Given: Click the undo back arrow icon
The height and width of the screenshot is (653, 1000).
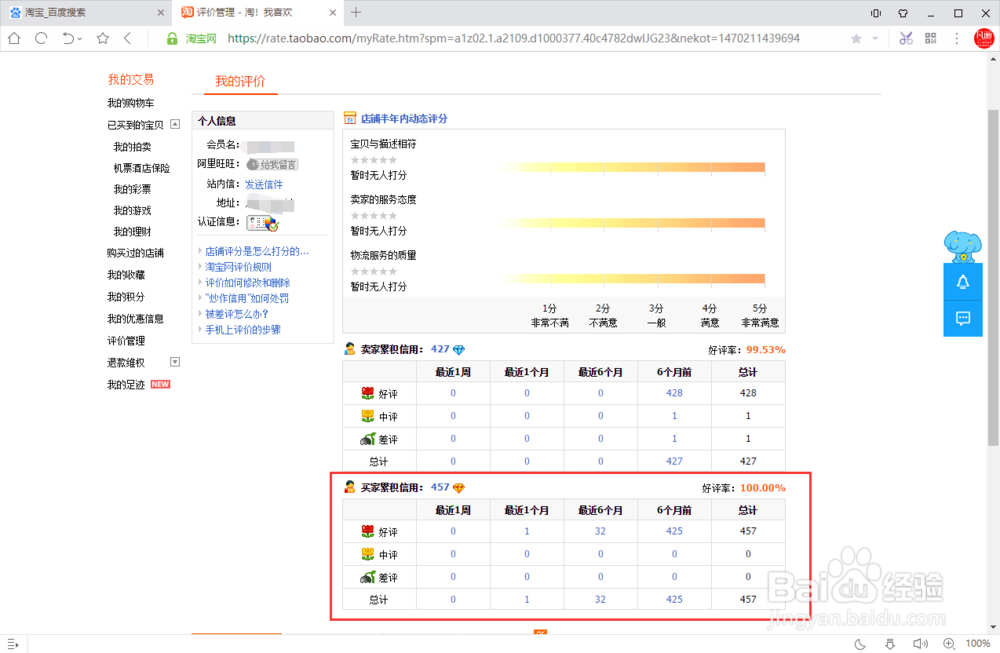Looking at the screenshot, I should coord(68,38).
